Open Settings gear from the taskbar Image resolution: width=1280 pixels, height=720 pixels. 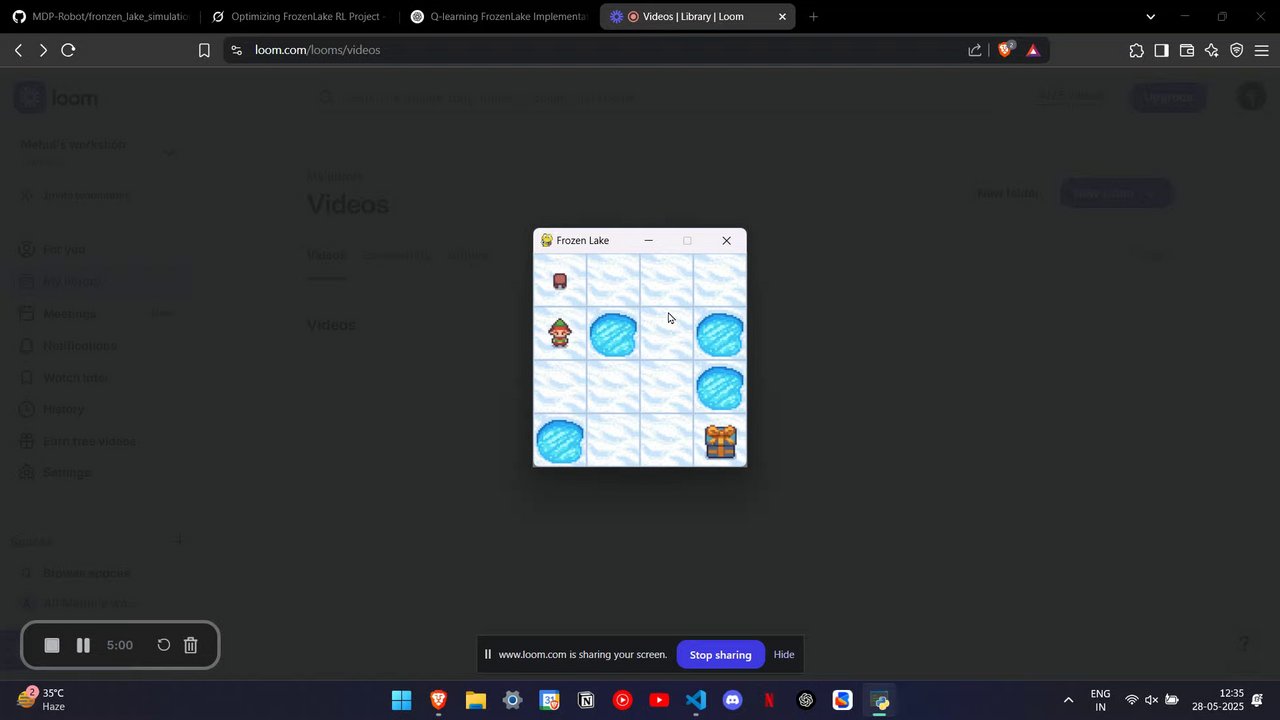click(512, 700)
